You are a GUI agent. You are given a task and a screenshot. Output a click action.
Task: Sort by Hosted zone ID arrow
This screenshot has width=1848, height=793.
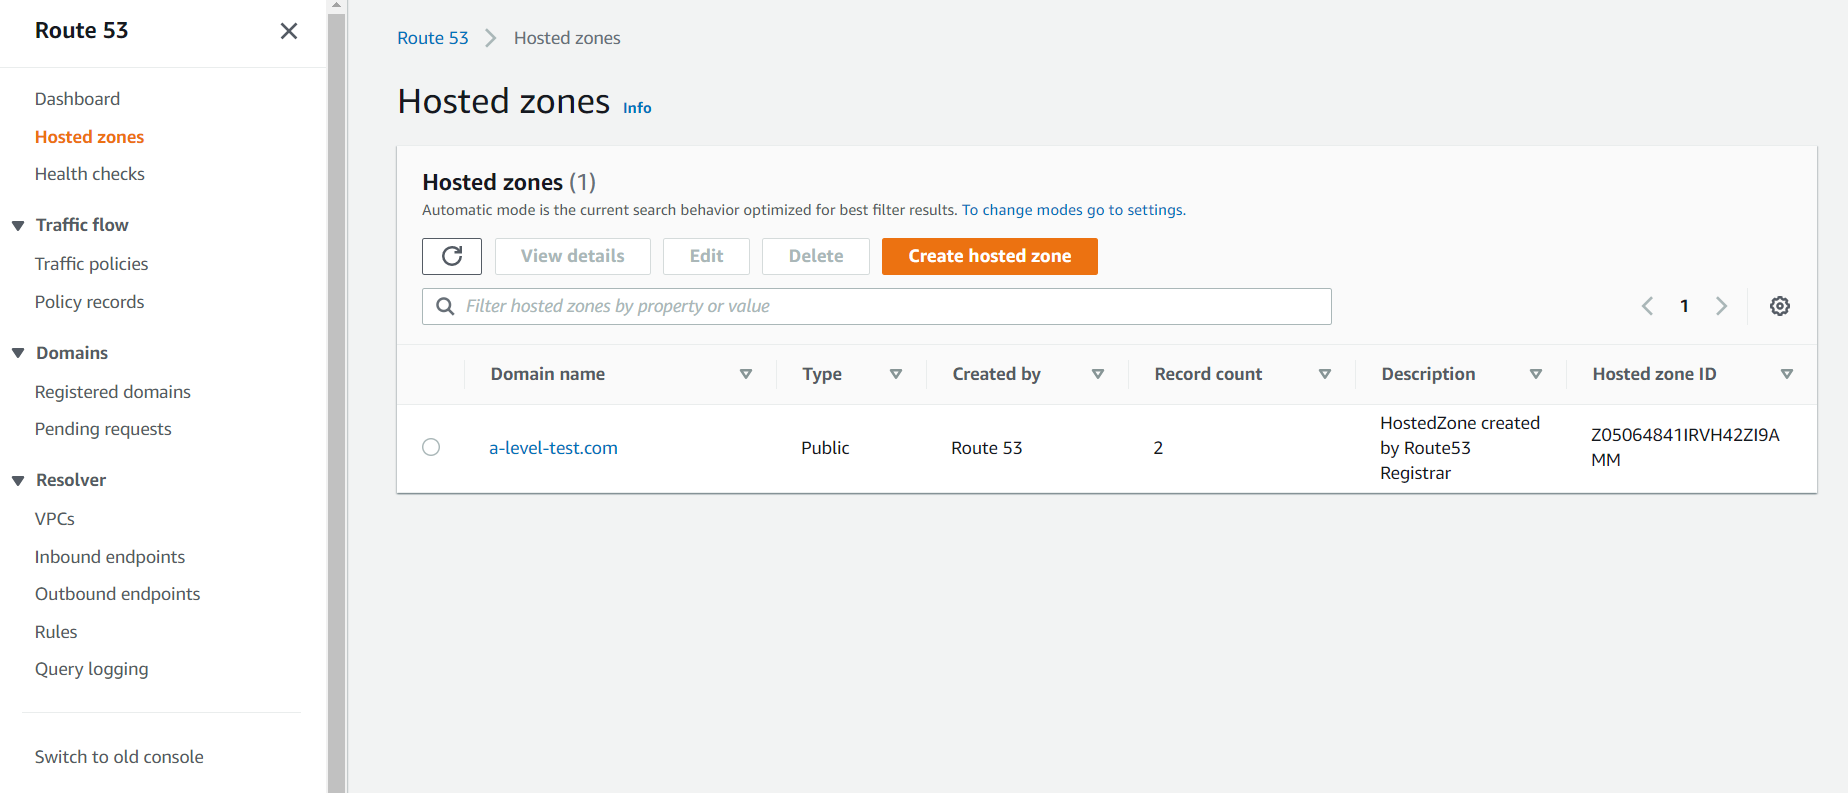[x=1786, y=374]
